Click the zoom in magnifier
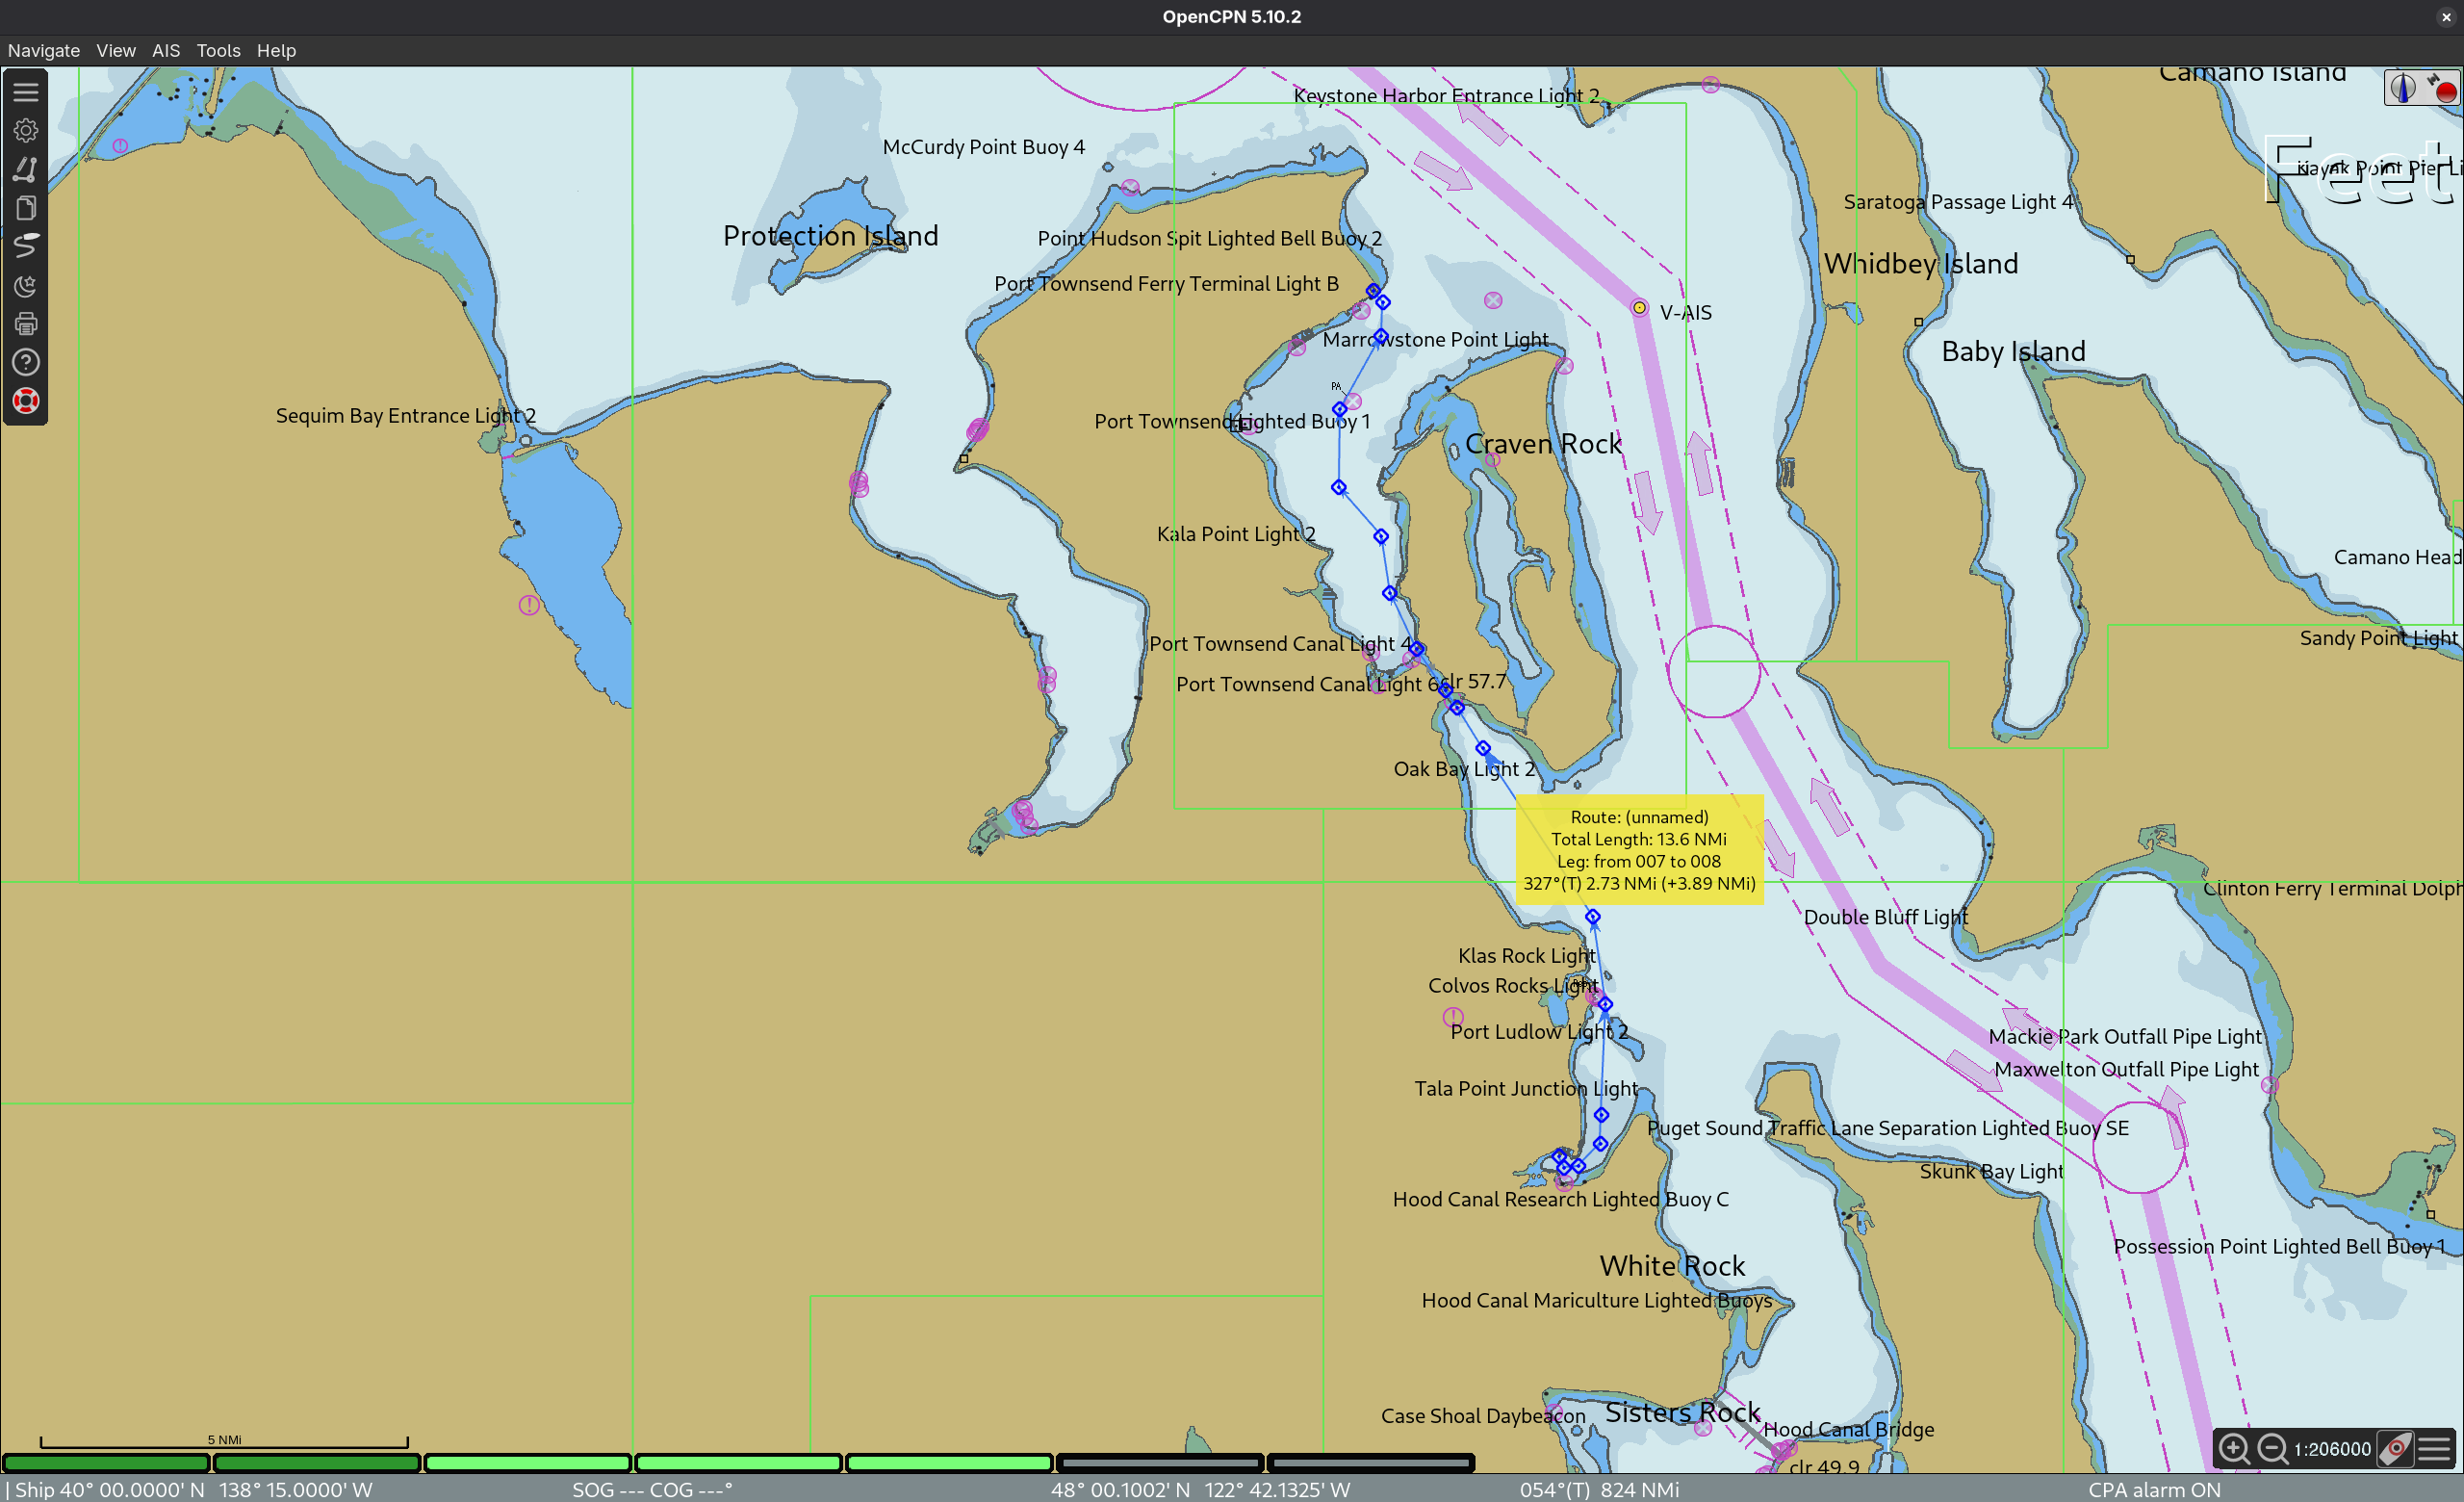The image size is (2464, 1502). [x=2233, y=1448]
